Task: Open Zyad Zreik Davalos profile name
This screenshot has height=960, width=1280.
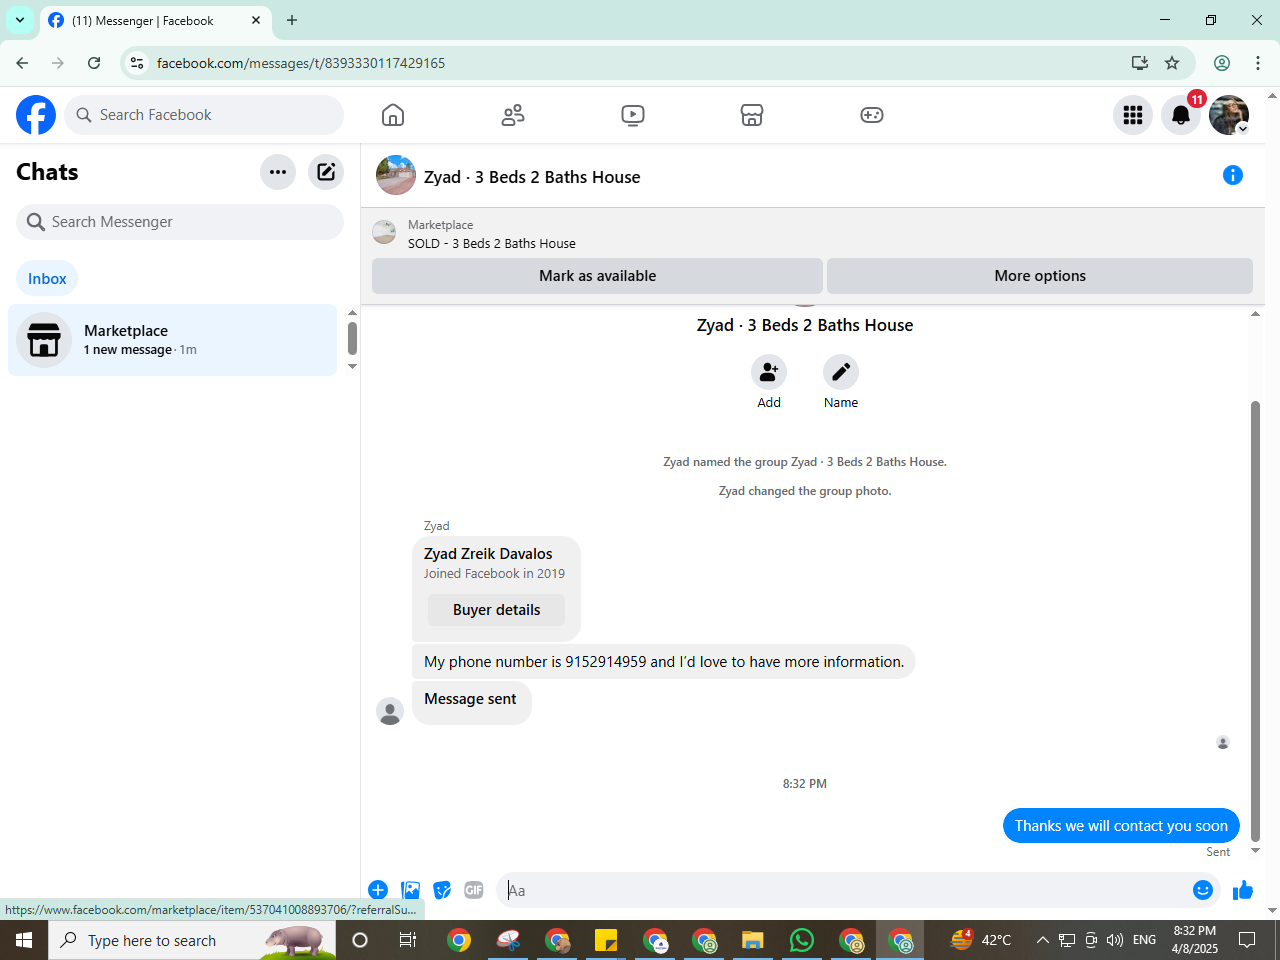Action: point(488,553)
